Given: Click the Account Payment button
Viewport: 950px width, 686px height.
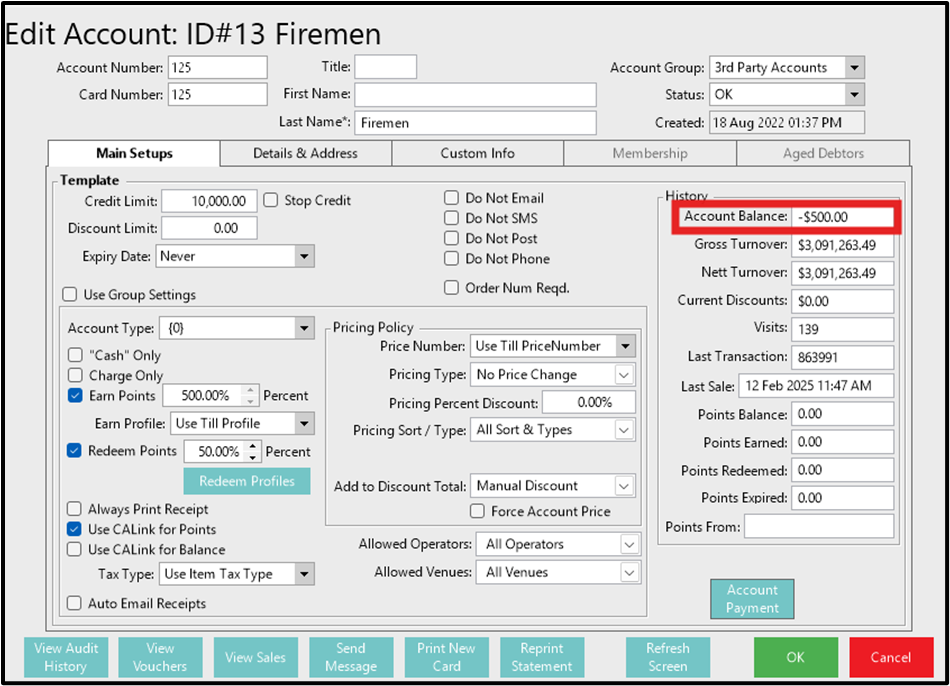Looking at the screenshot, I should tap(752, 599).
